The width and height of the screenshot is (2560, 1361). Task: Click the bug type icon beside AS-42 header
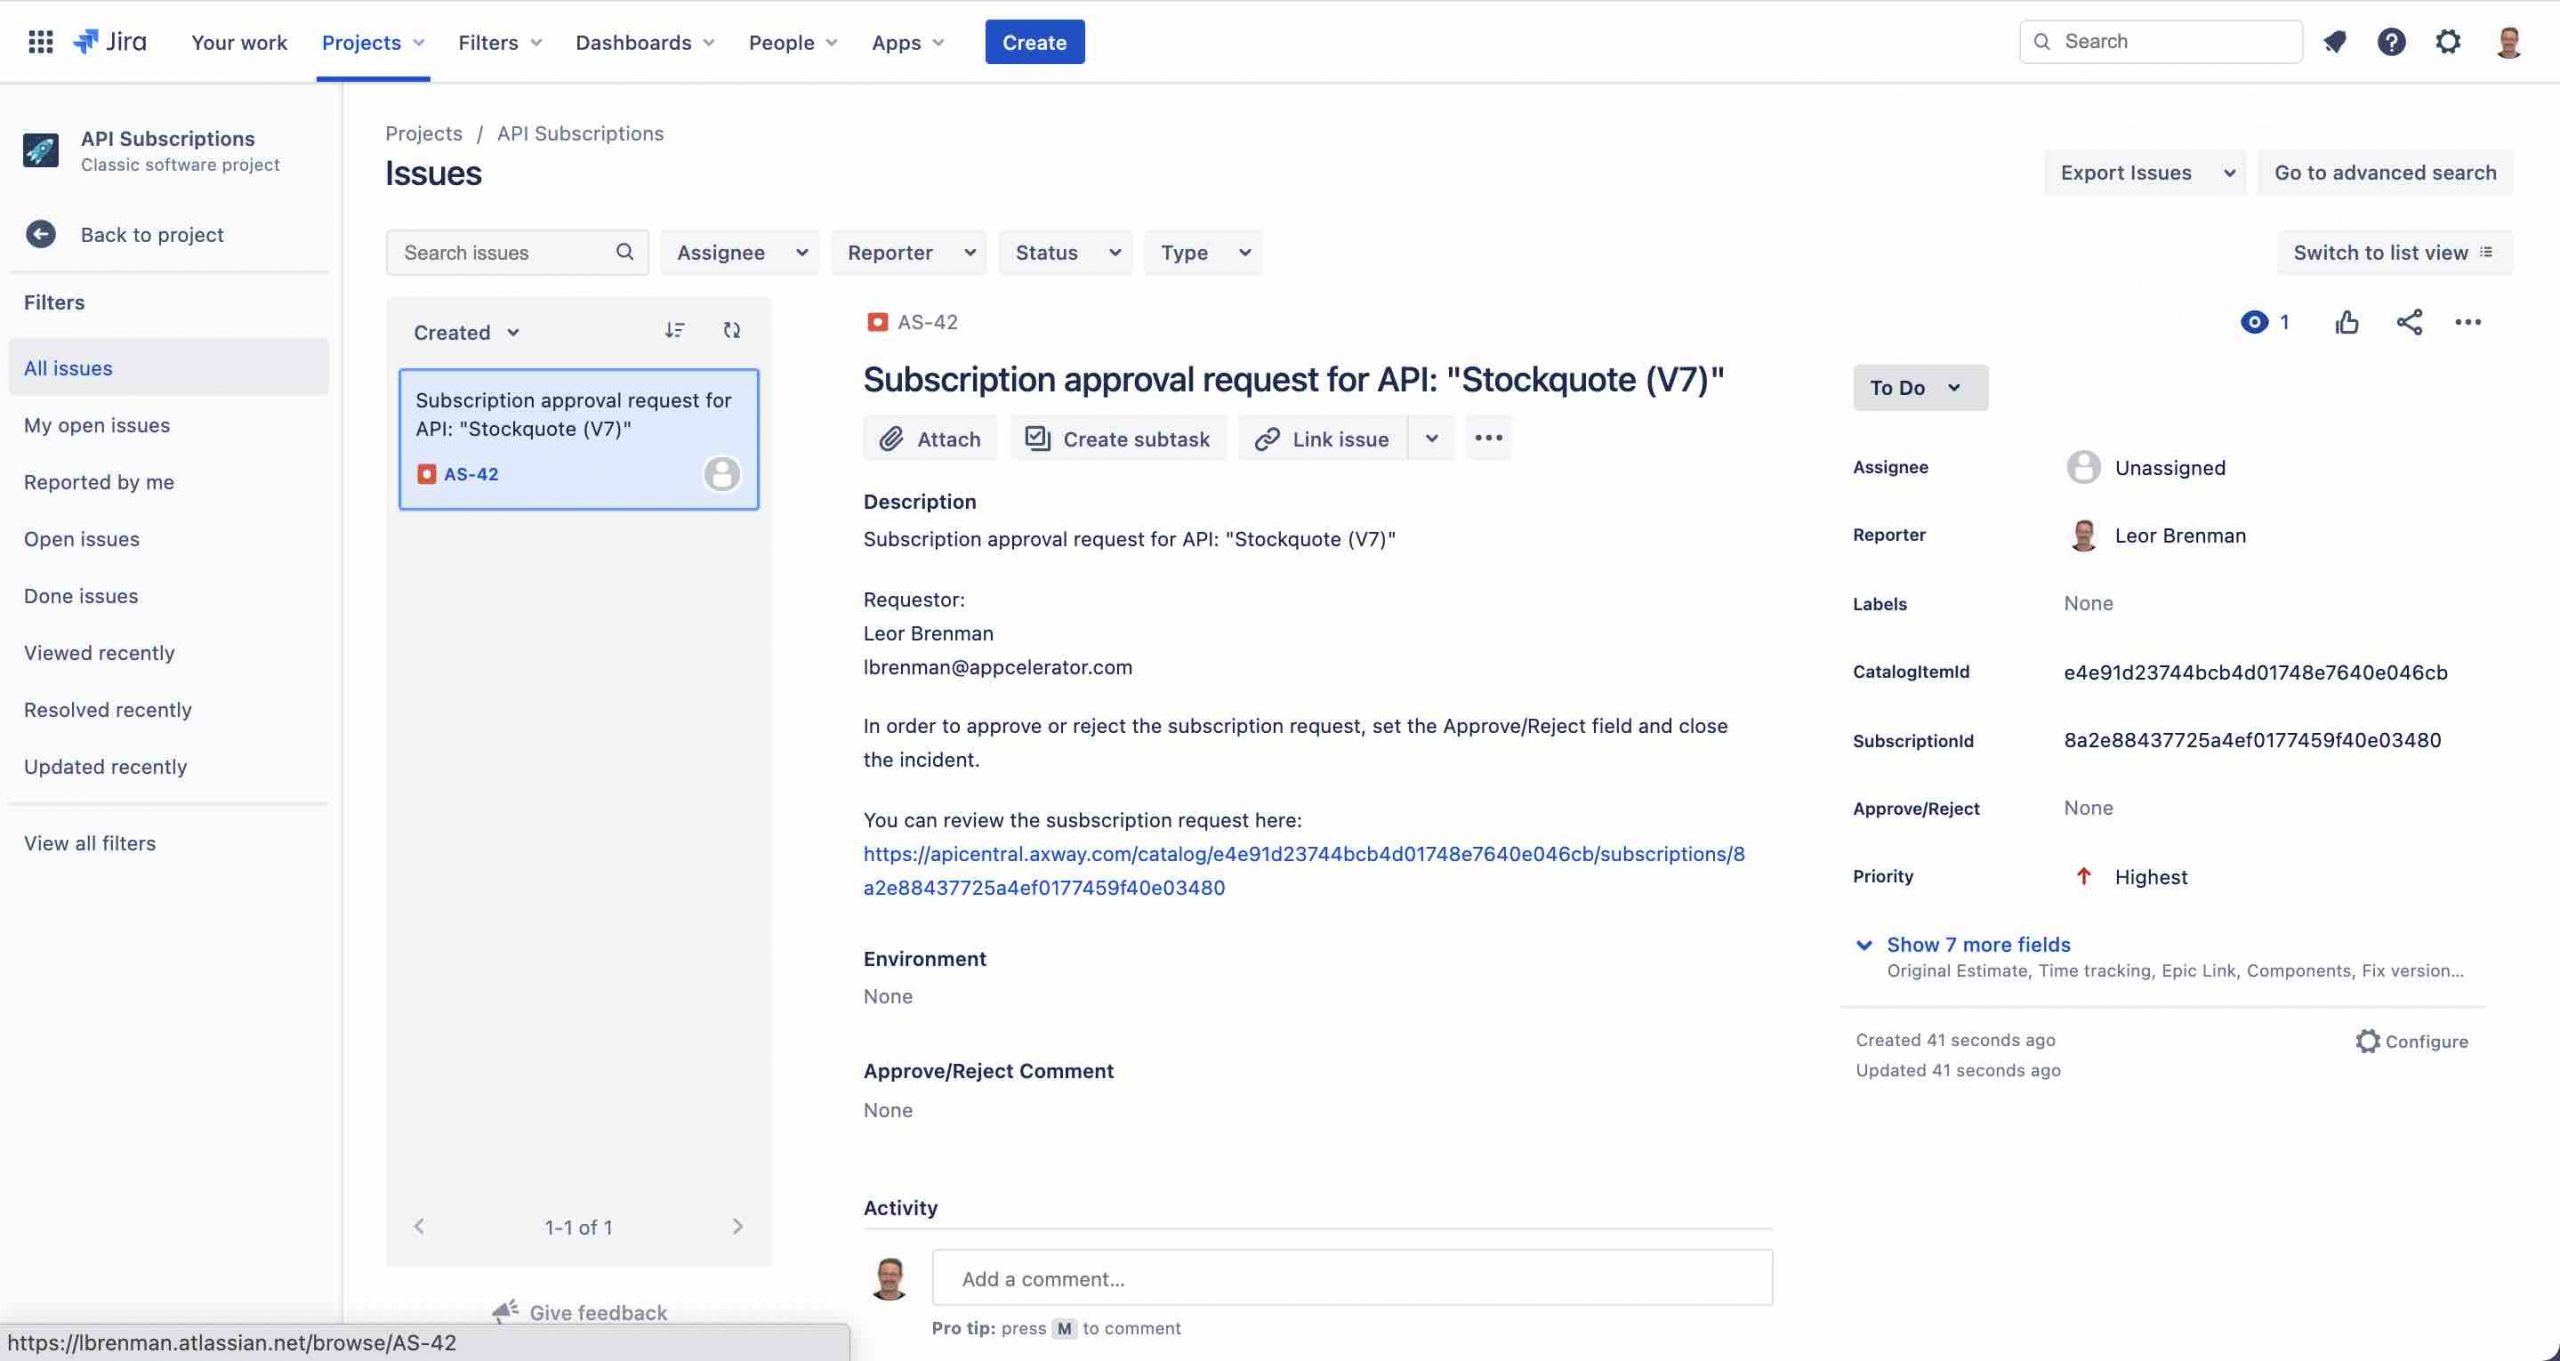click(x=877, y=322)
